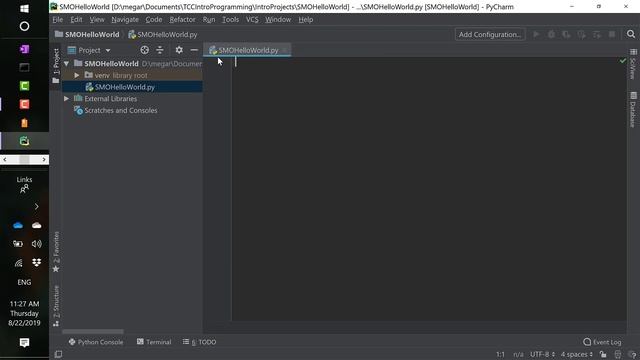Open the Run menu
640x360 pixels.
click(209, 20)
